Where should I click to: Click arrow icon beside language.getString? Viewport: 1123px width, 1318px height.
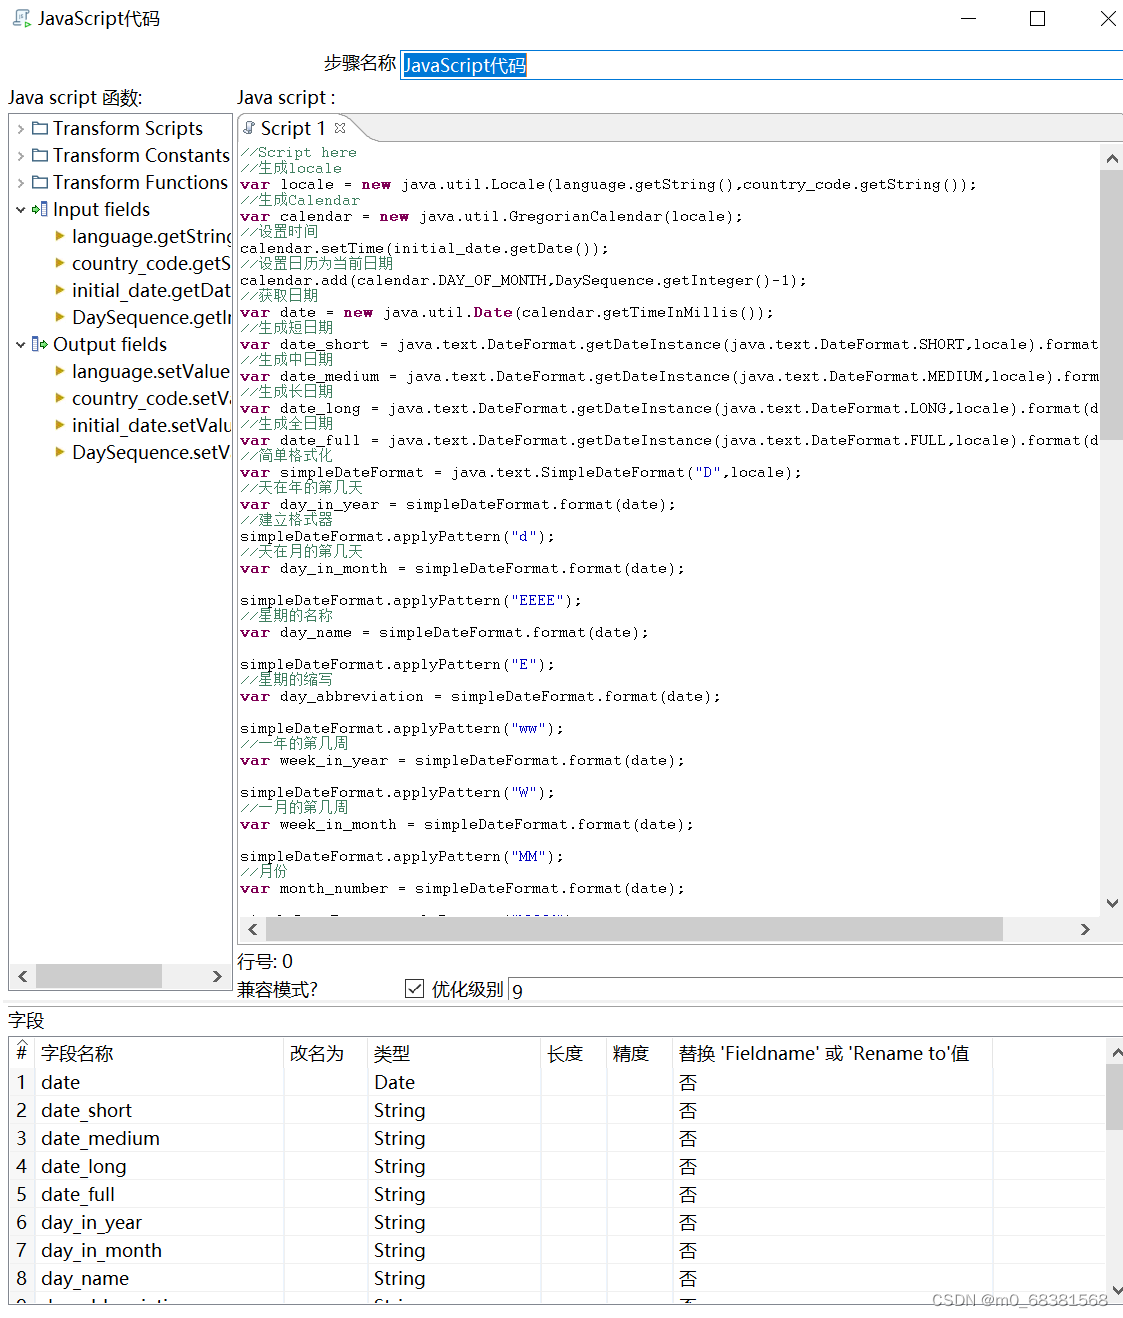click(x=60, y=236)
